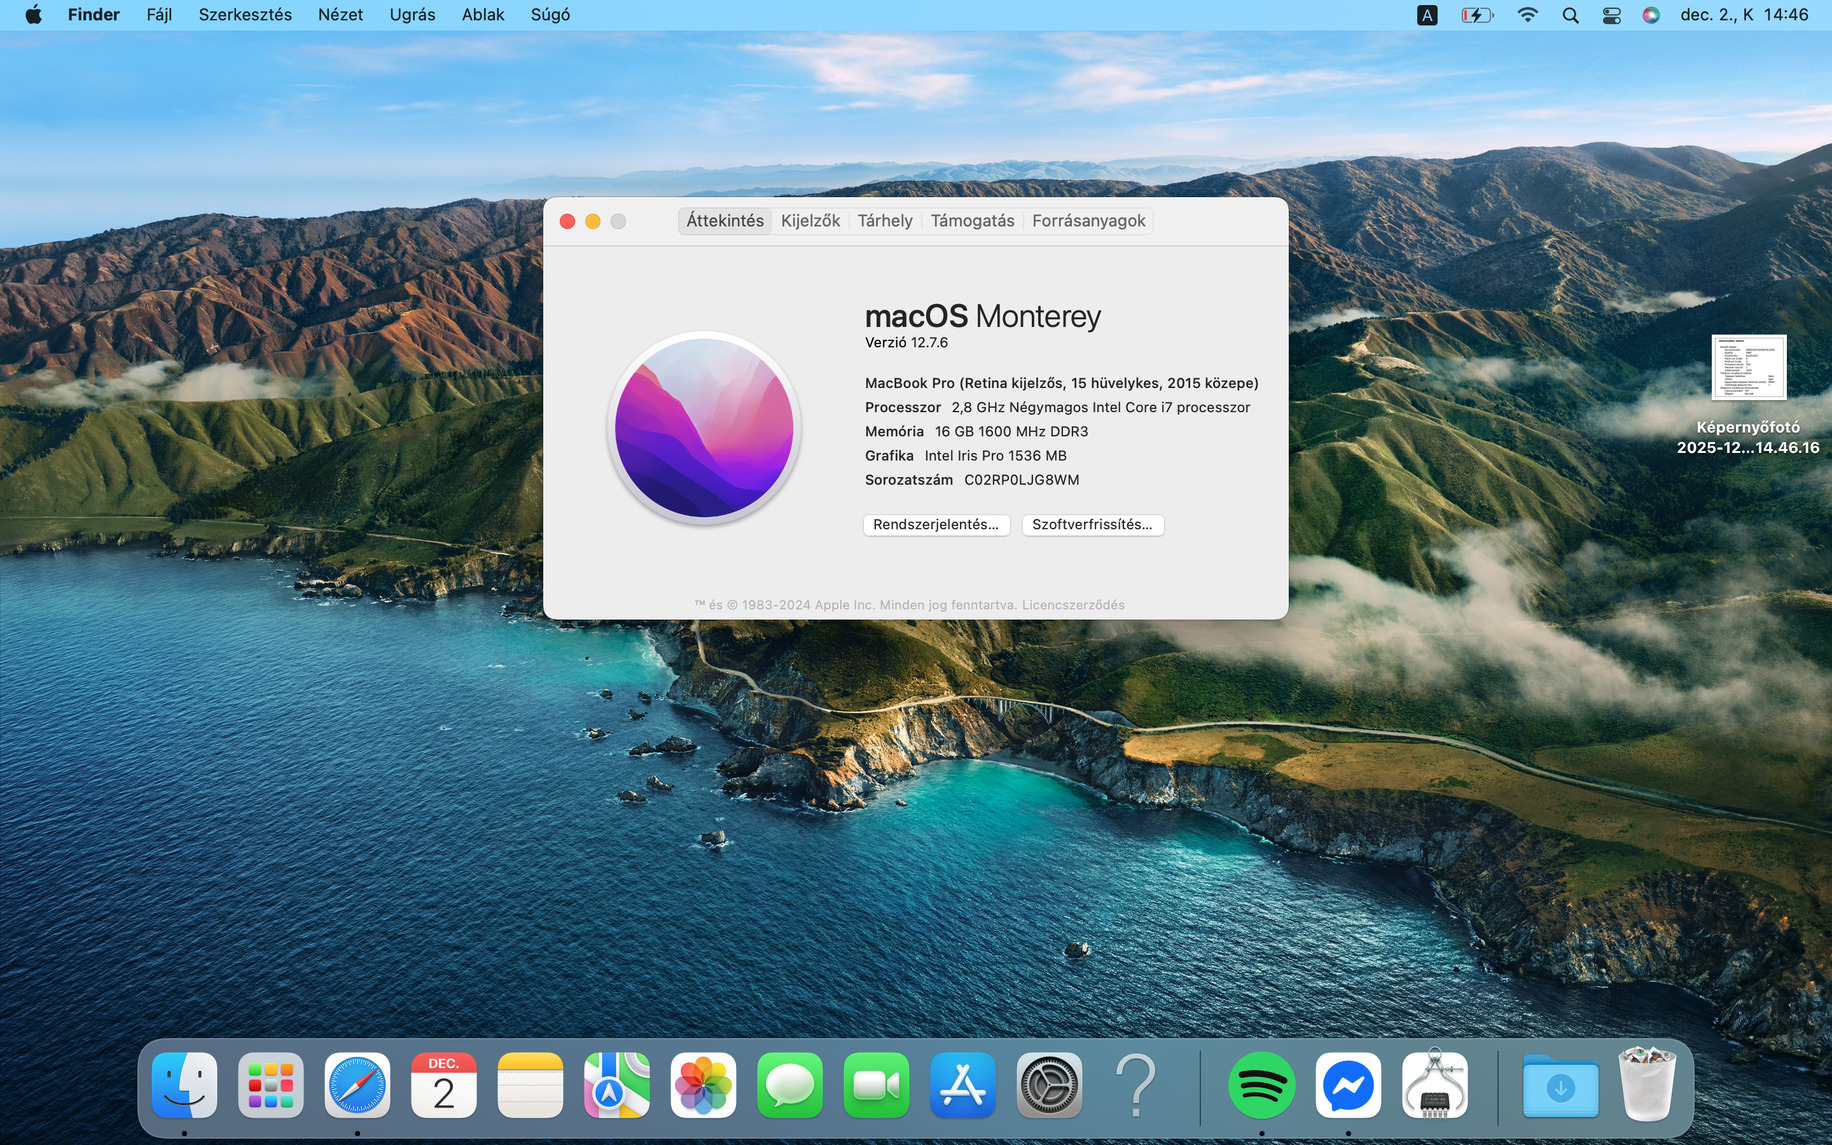Image resolution: width=1832 pixels, height=1145 pixels.
Task: Open the Nézet menu
Action: click(x=340, y=15)
